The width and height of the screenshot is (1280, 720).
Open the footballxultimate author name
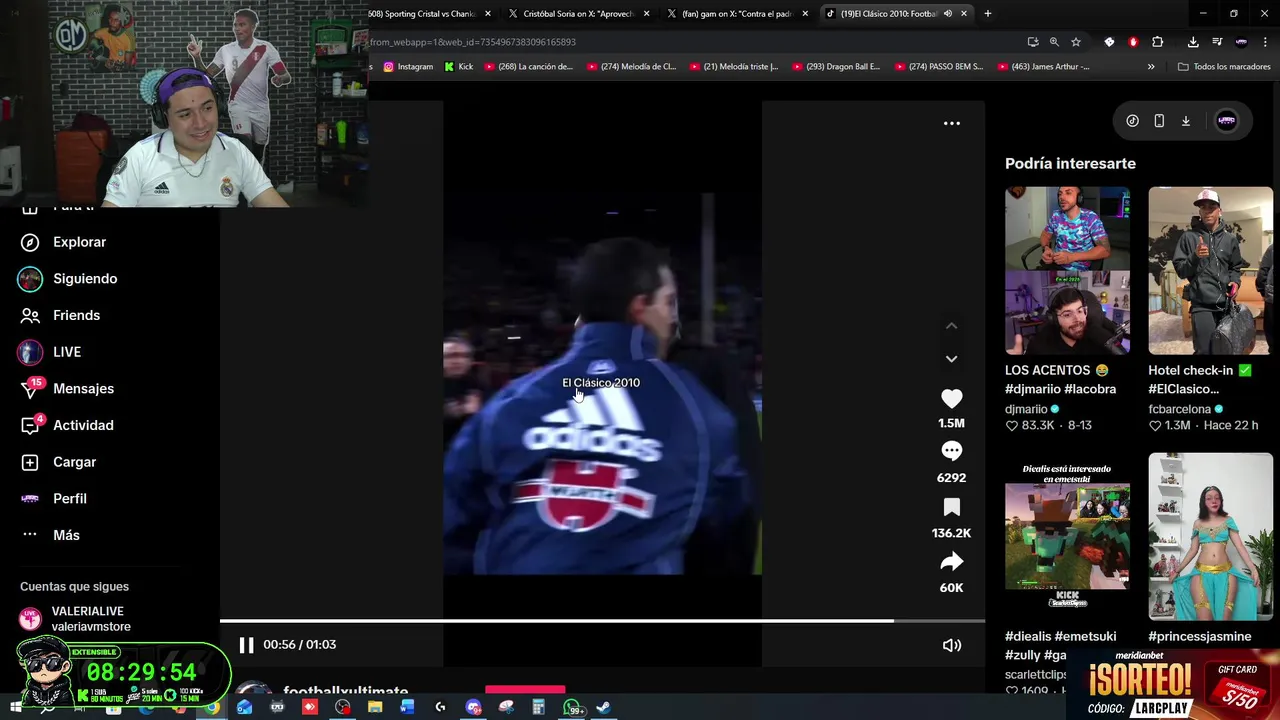(345, 691)
